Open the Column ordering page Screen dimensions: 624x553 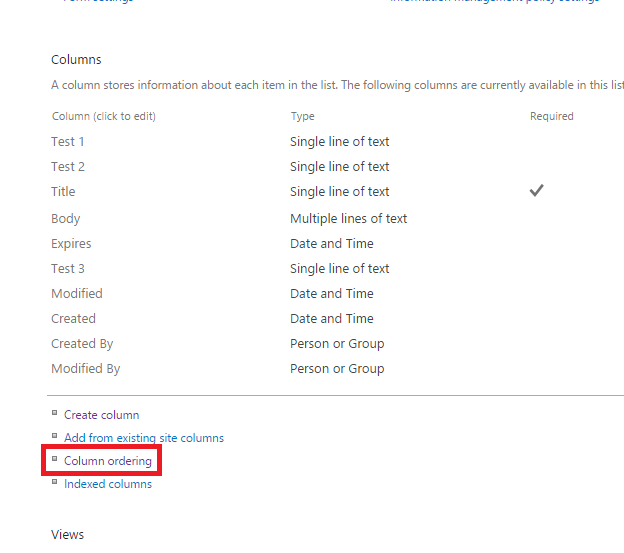[108, 461]
